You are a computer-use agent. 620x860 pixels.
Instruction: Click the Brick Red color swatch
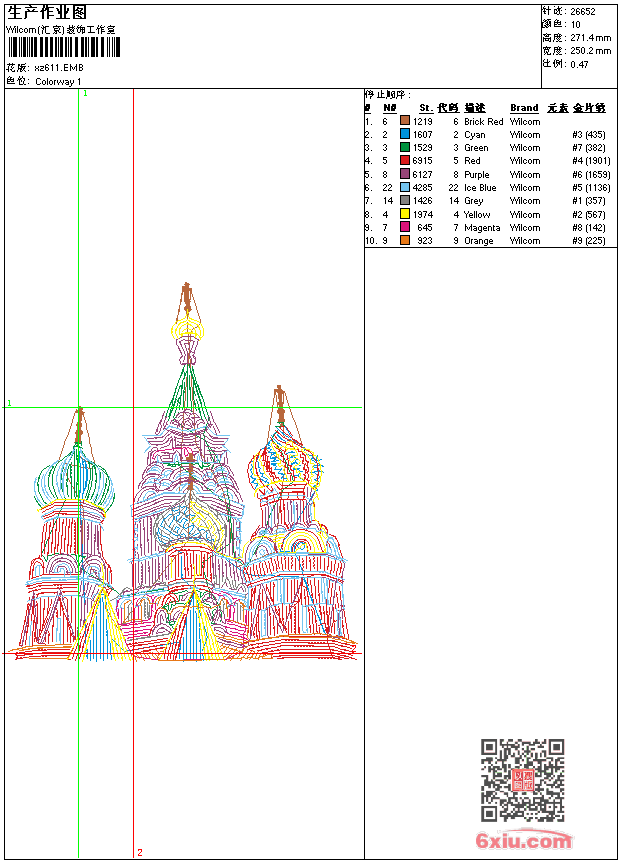point(405,121)
